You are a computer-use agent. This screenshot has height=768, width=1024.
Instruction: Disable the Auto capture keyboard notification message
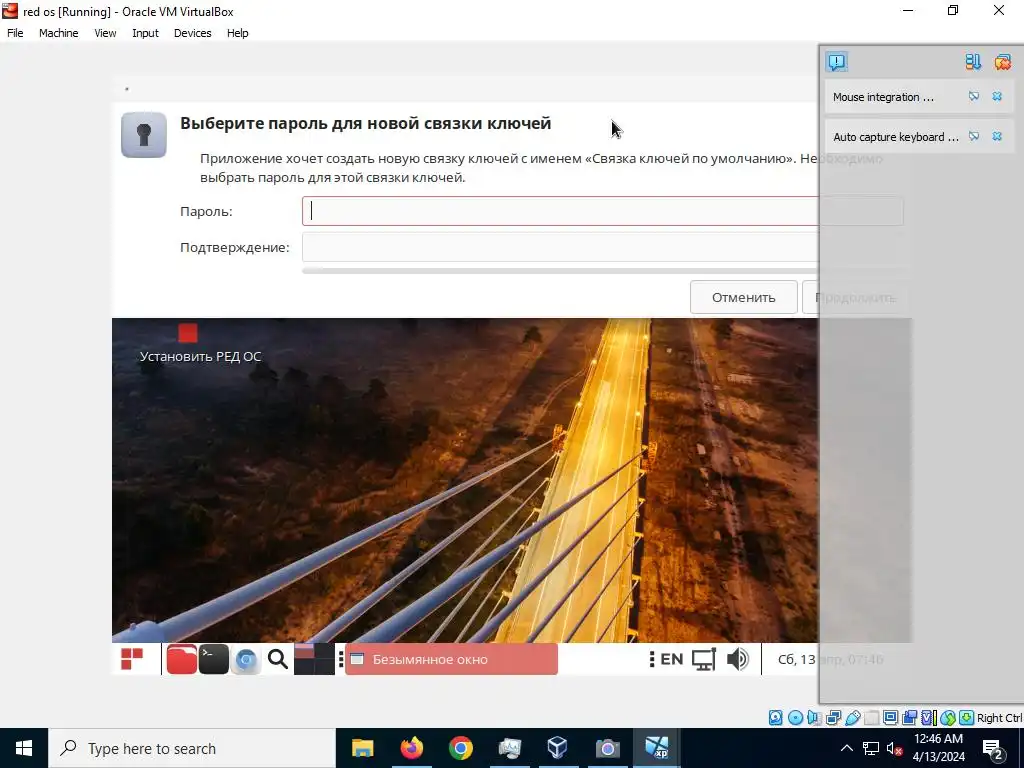pyautogui.click(x=974, y=136)
